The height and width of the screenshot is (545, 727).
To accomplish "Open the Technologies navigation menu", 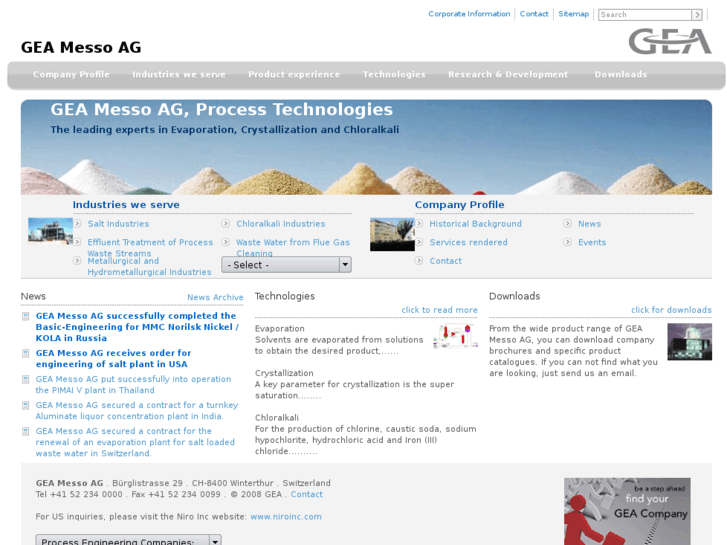I will (394, 75).
